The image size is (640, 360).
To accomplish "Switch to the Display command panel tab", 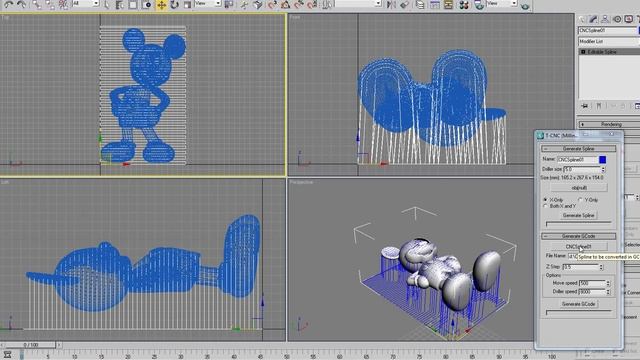I will (x=629, y=19).
